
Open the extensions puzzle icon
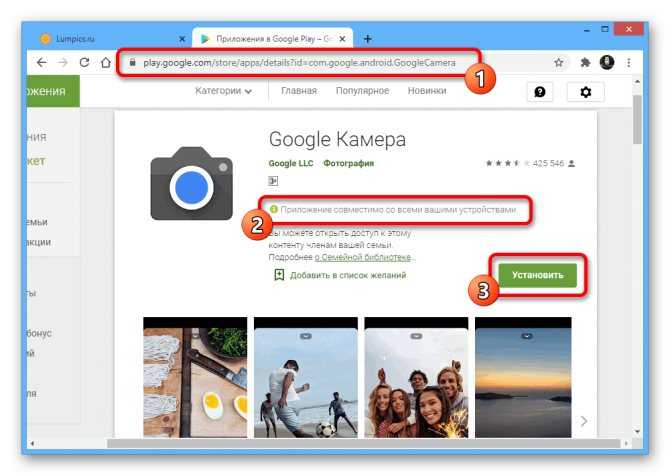tap(585, 62)
